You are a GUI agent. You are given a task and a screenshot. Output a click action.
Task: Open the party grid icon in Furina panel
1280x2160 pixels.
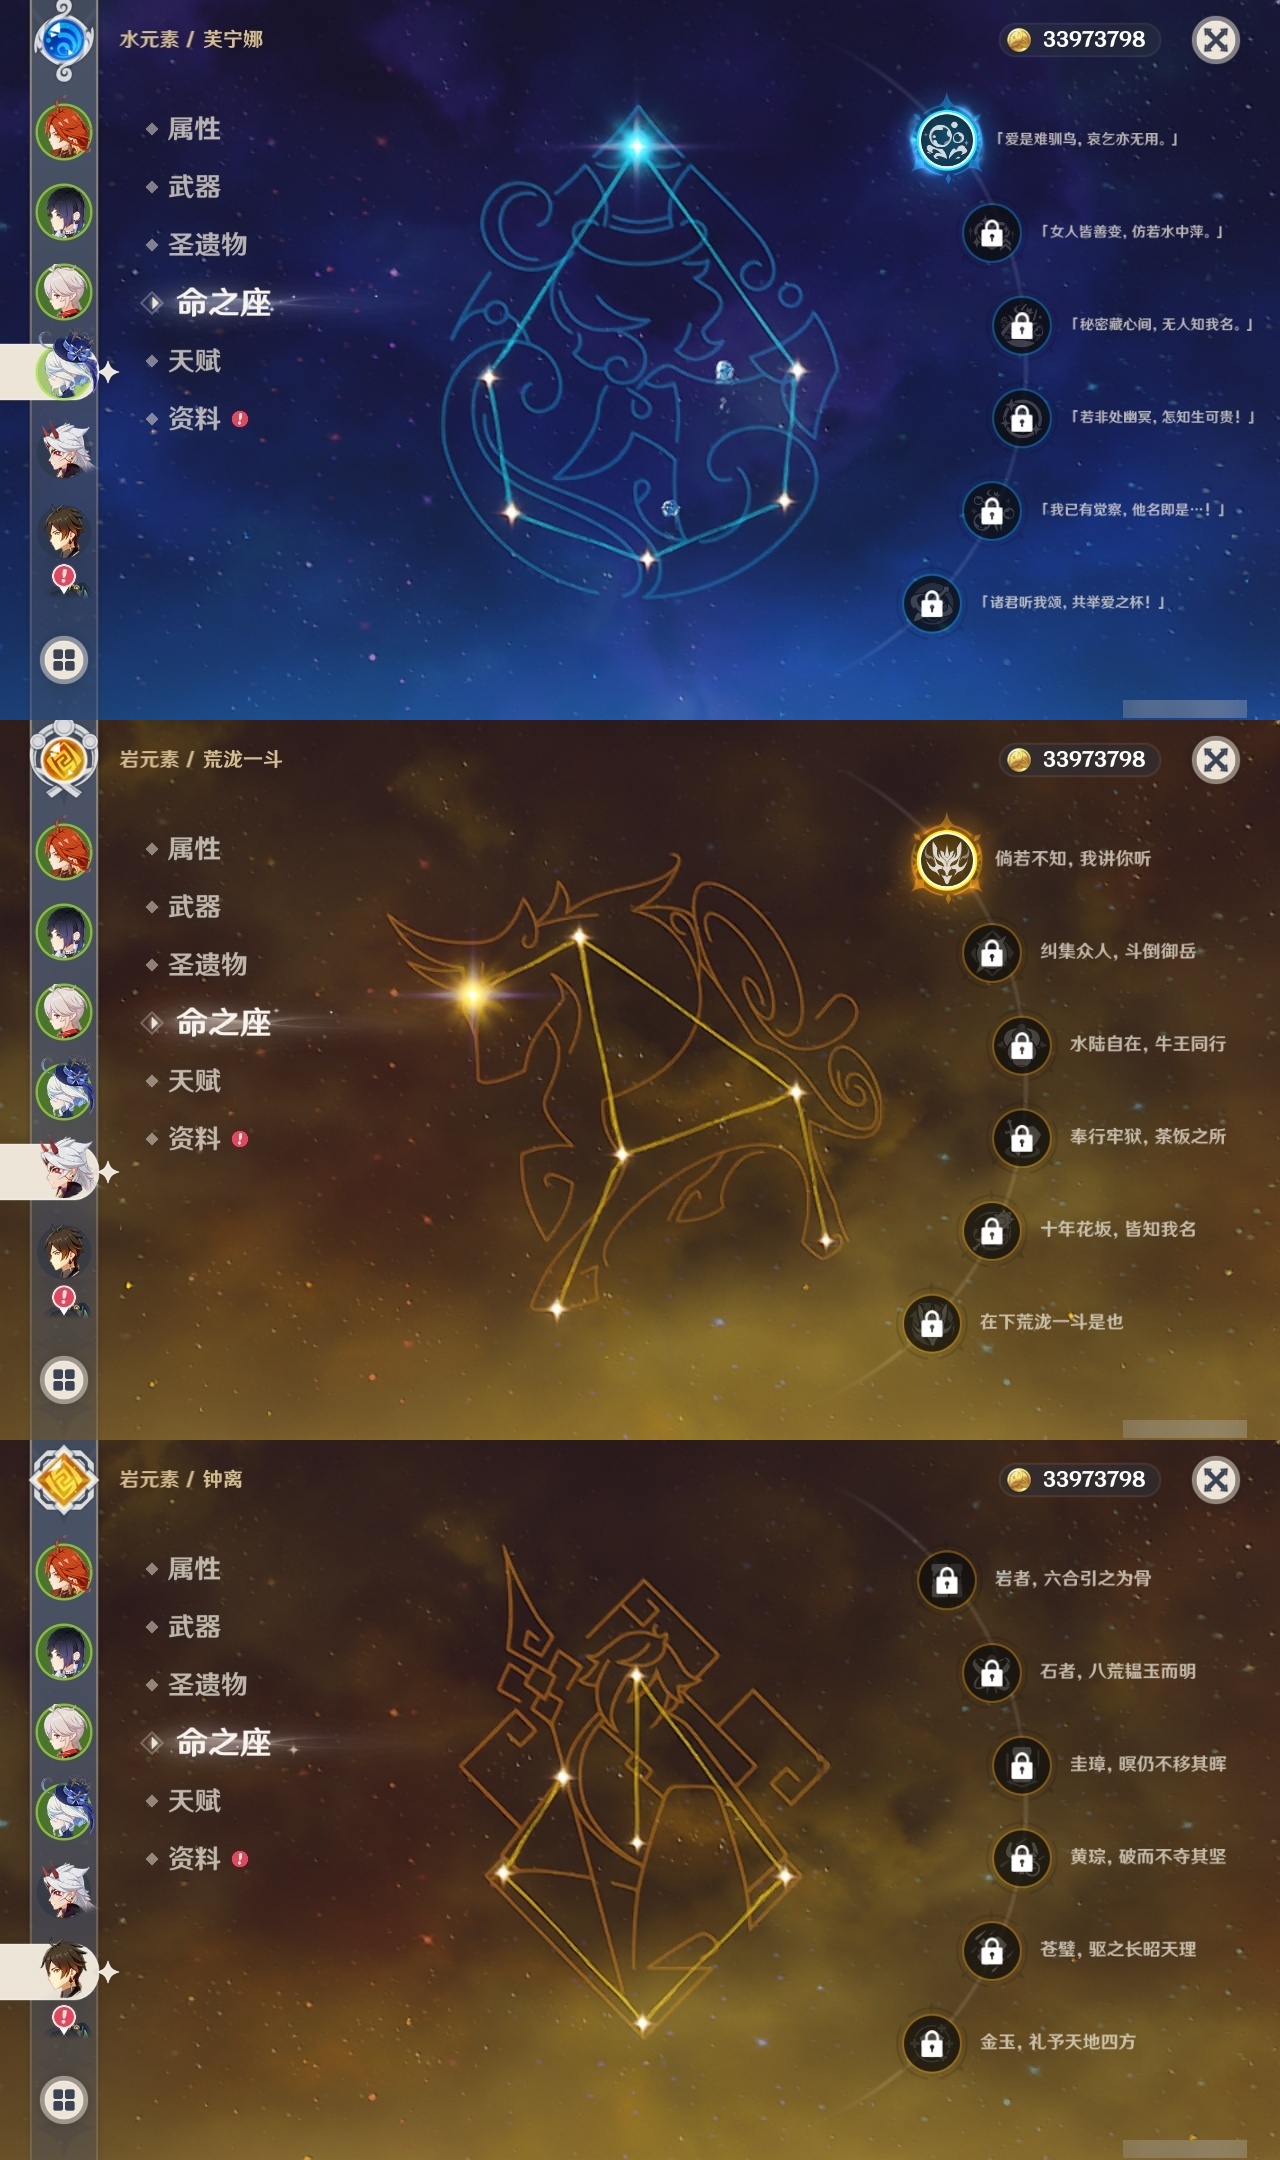[x=64, y=660]
